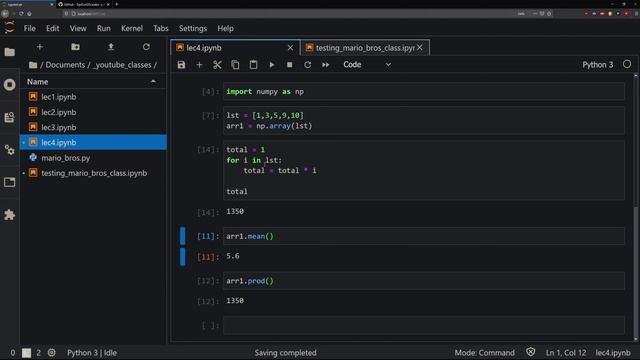
Task: Collapse the arr1.mean() cell via blue bar
Action: pyautogui.click(x=183, y=236)
